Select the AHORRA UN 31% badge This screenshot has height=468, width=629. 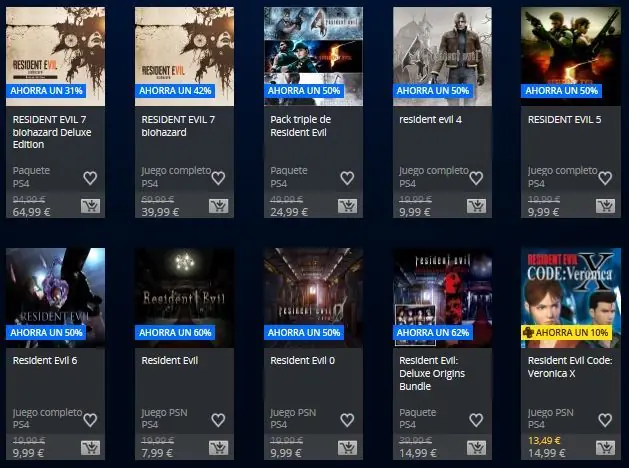pyautogui.click(x=46, y=91)
